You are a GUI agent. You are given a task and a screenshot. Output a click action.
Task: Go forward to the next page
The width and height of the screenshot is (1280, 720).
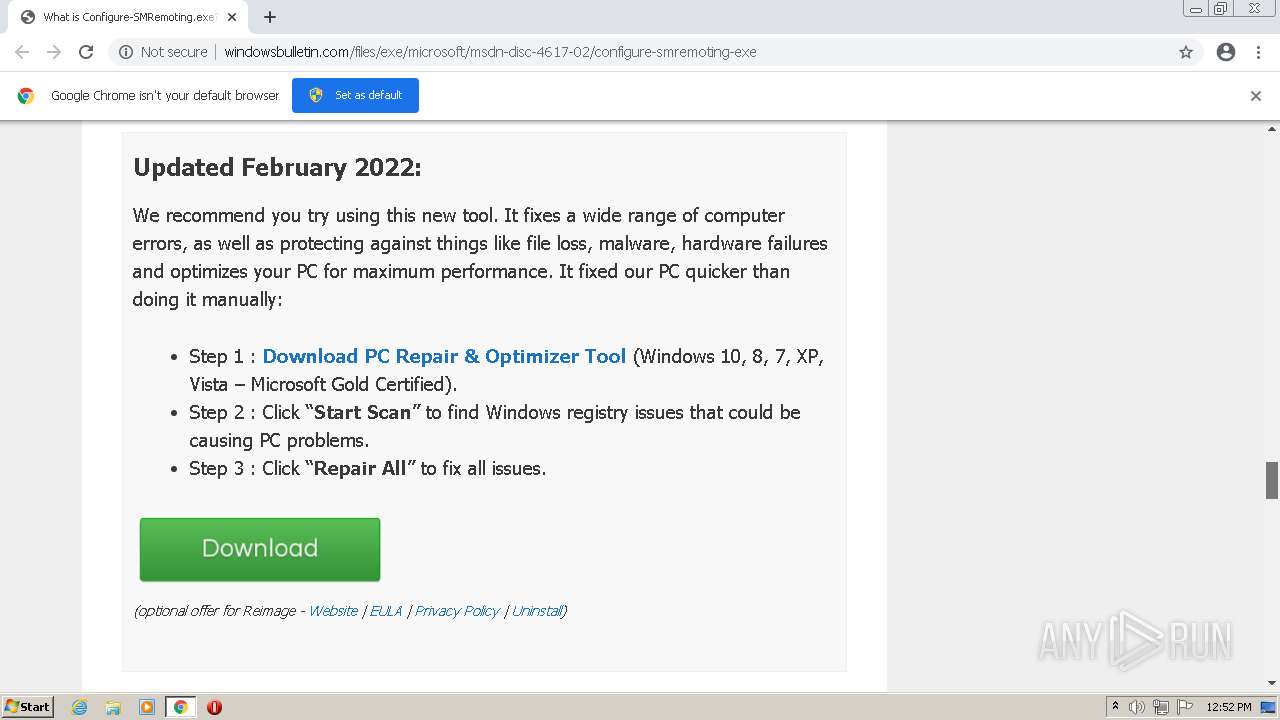(x=54, y=52)
